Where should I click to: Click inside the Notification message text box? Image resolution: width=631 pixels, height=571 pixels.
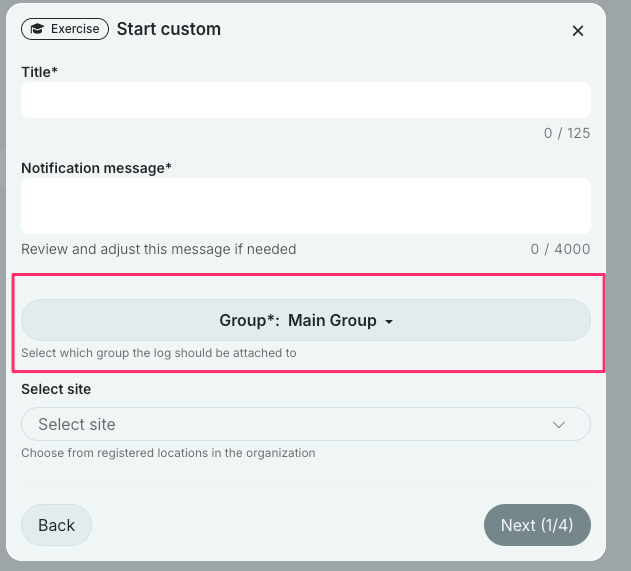click(x=305, y=206)
